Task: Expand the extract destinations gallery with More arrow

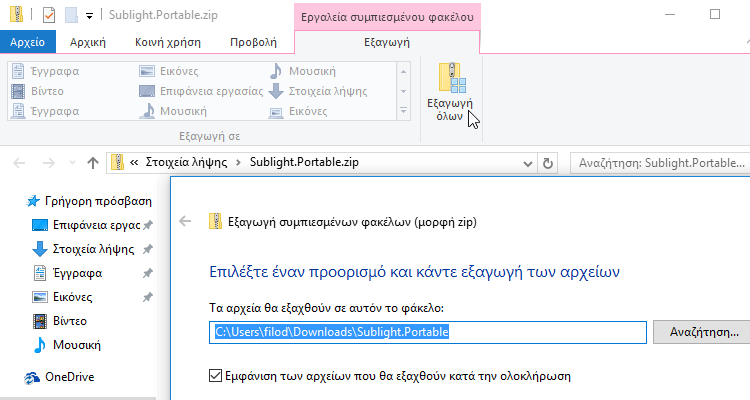Action: 404,111
